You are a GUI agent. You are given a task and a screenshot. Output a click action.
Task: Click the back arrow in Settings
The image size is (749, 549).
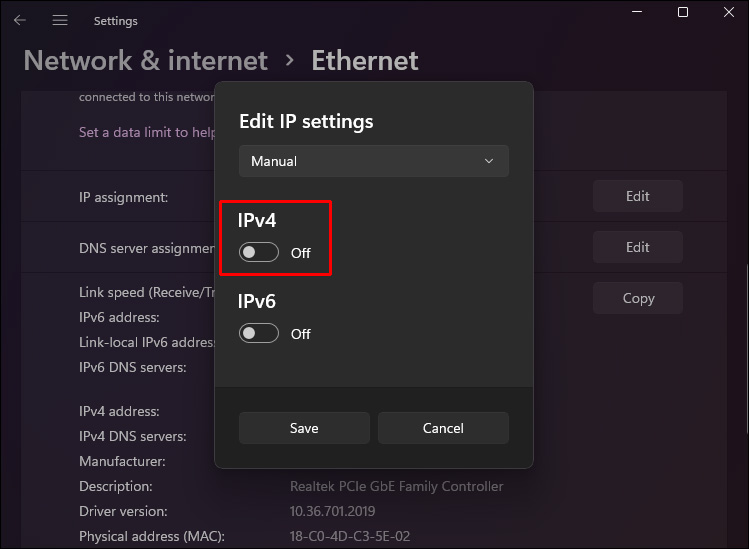point(19,20)
